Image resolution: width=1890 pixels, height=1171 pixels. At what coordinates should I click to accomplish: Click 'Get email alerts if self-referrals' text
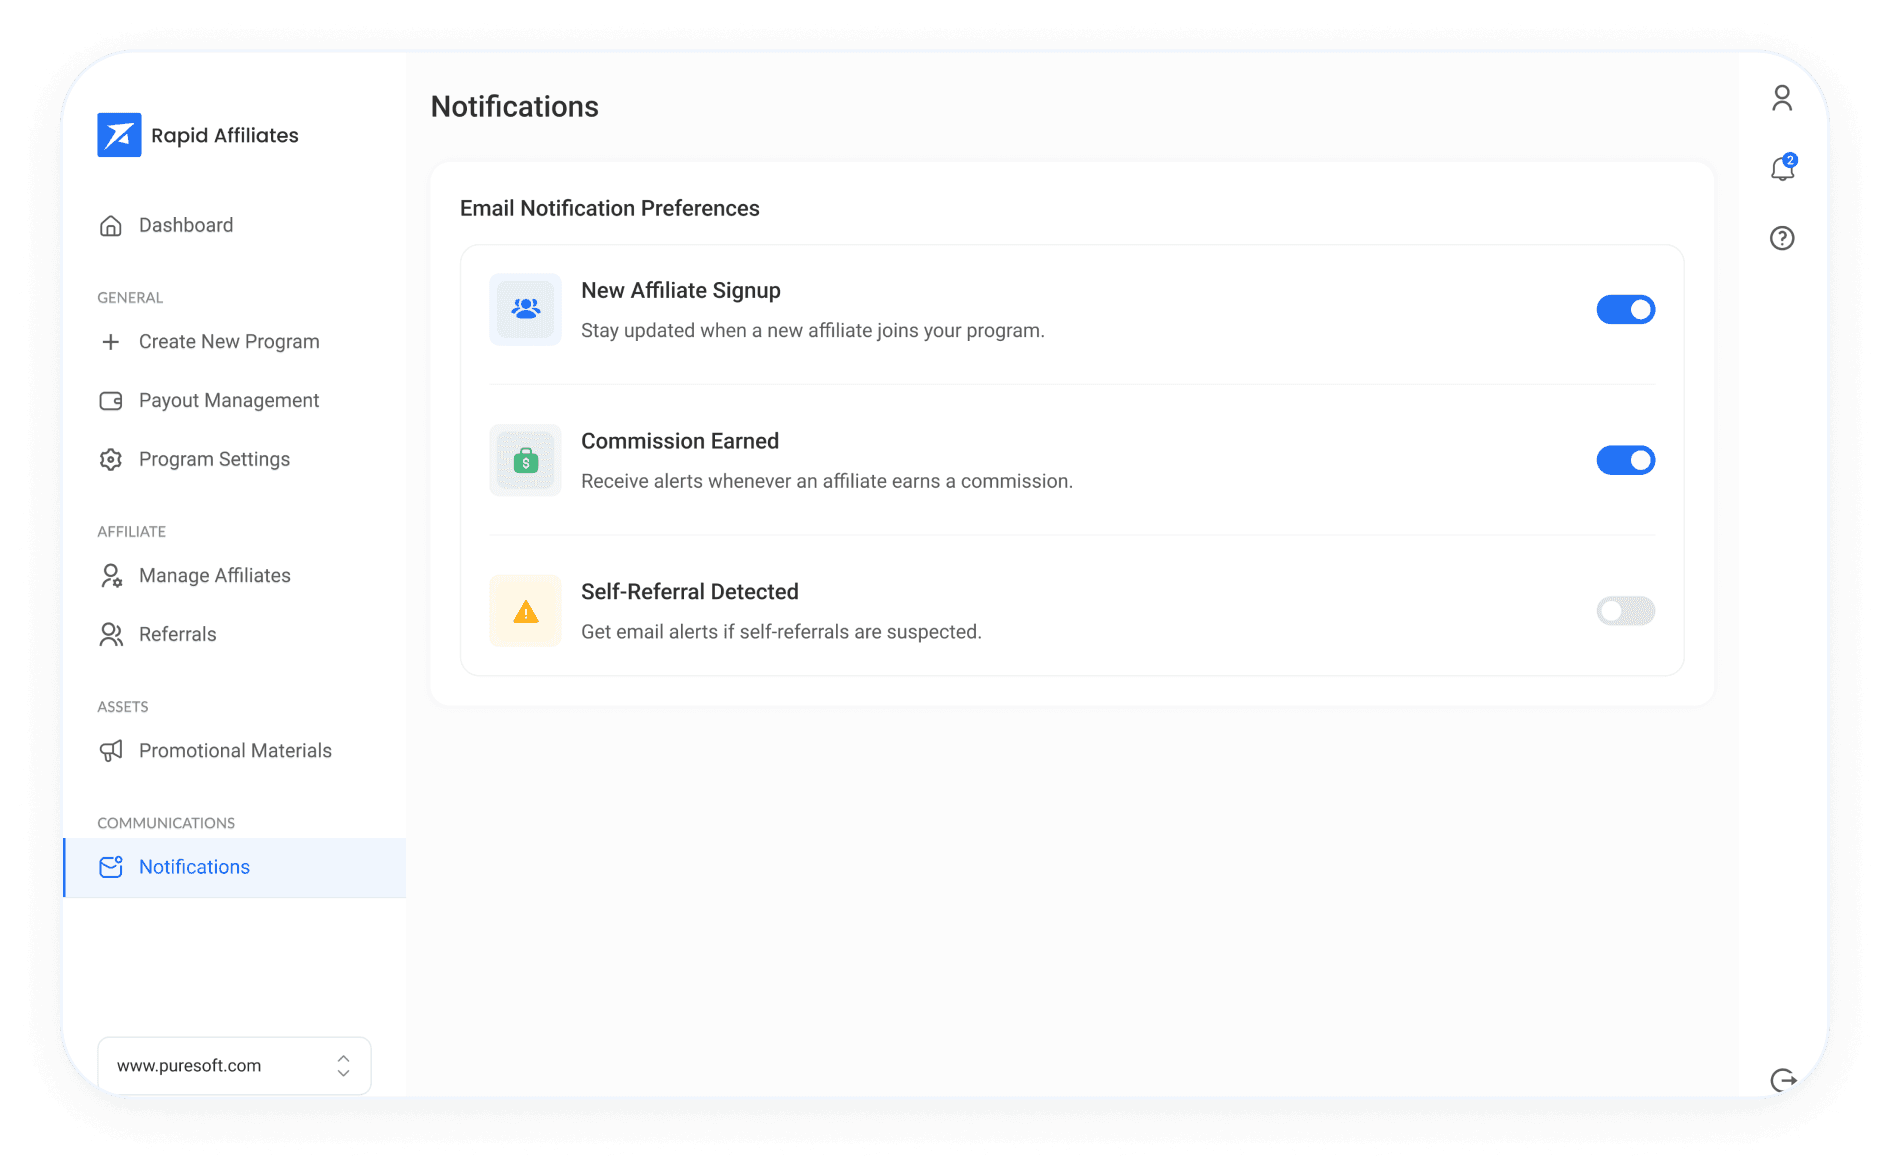click(781, 632)
